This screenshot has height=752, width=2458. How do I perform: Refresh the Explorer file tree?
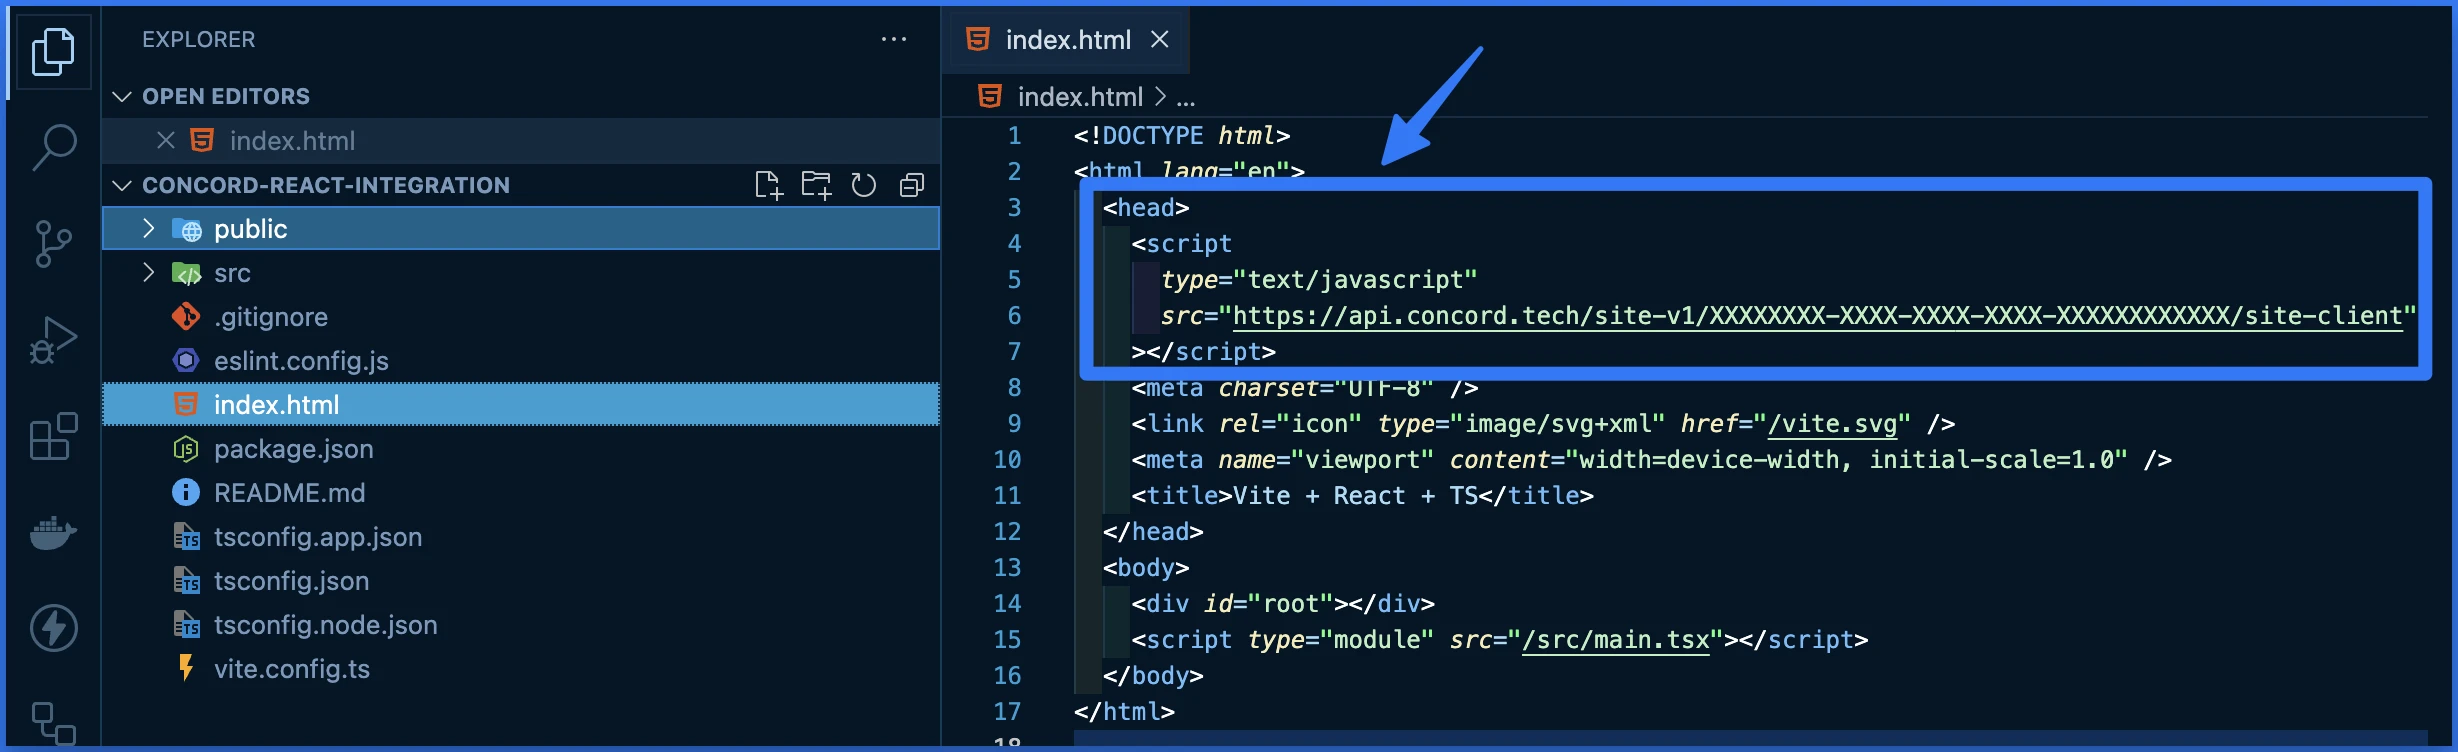(x=863, y=185)
